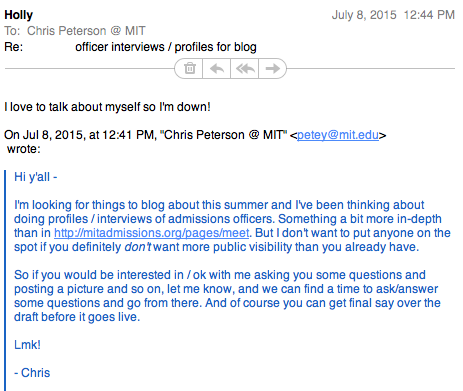
Task: Click recipient Chris Peterson @ MIT
Action: coord(86,31)
